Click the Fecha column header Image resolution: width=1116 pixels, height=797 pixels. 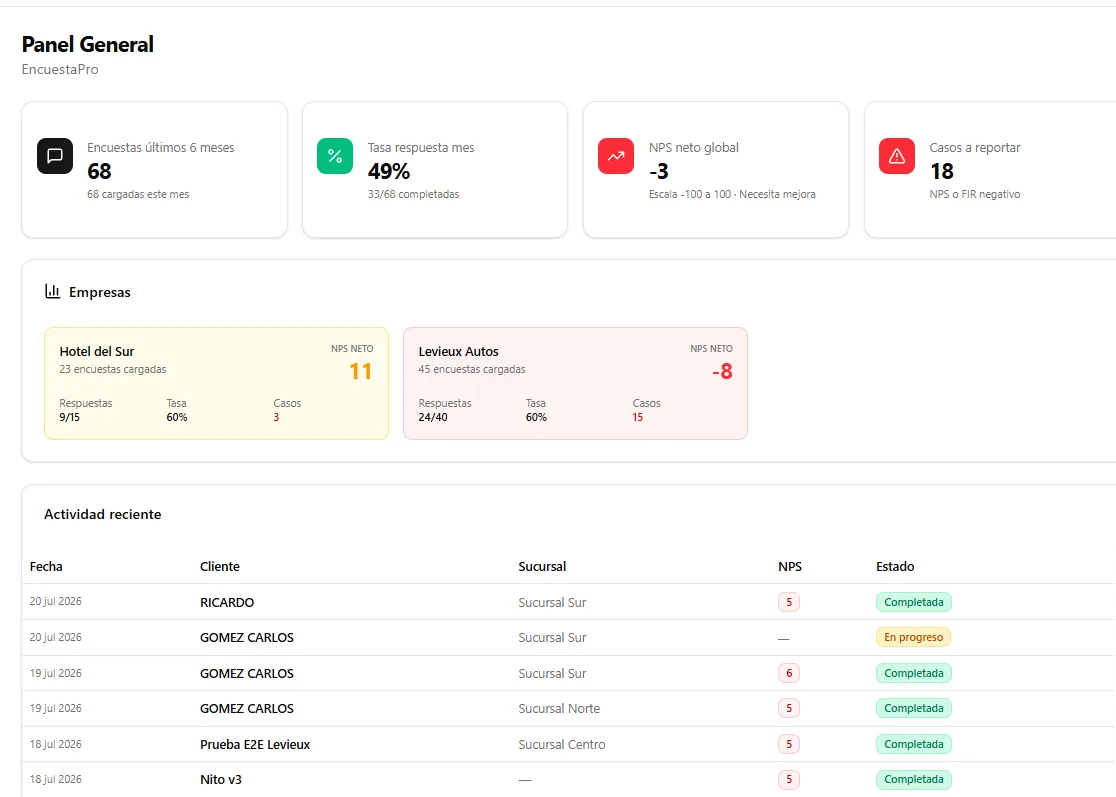click(x=46, y=566)
